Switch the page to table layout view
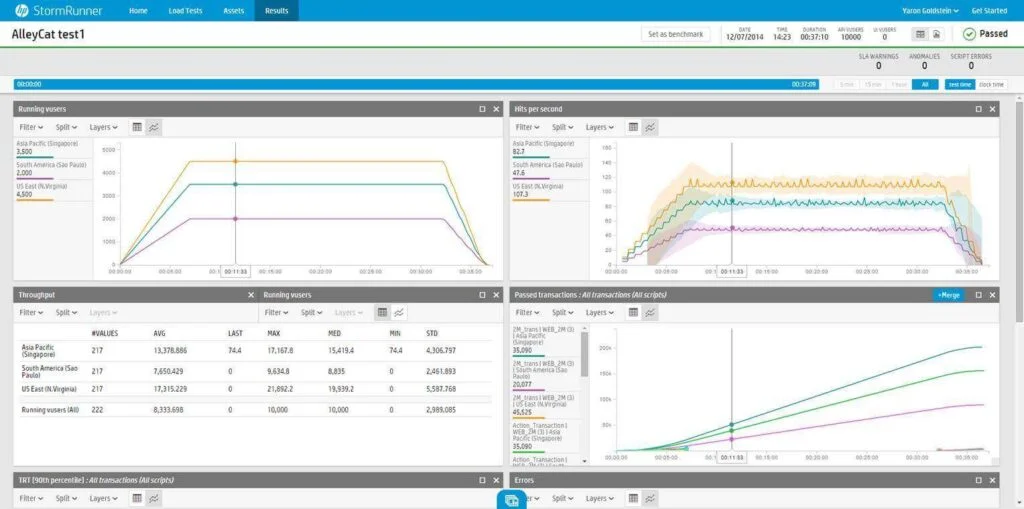 (x=920, y=34)
